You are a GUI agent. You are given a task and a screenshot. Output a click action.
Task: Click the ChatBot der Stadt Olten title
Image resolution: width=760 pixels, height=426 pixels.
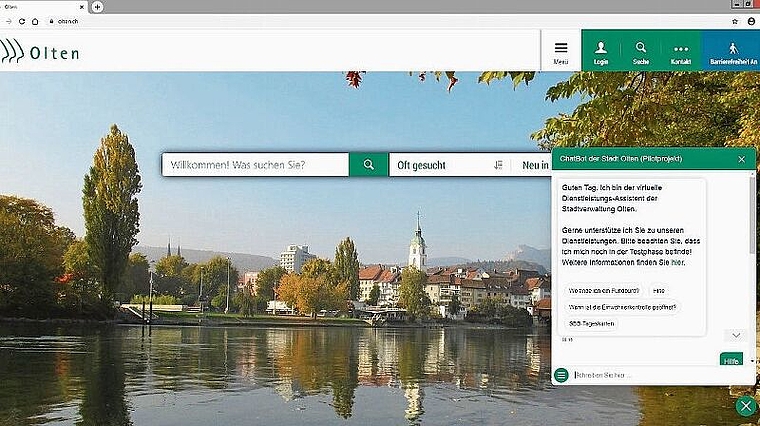(x=621, y=159)
